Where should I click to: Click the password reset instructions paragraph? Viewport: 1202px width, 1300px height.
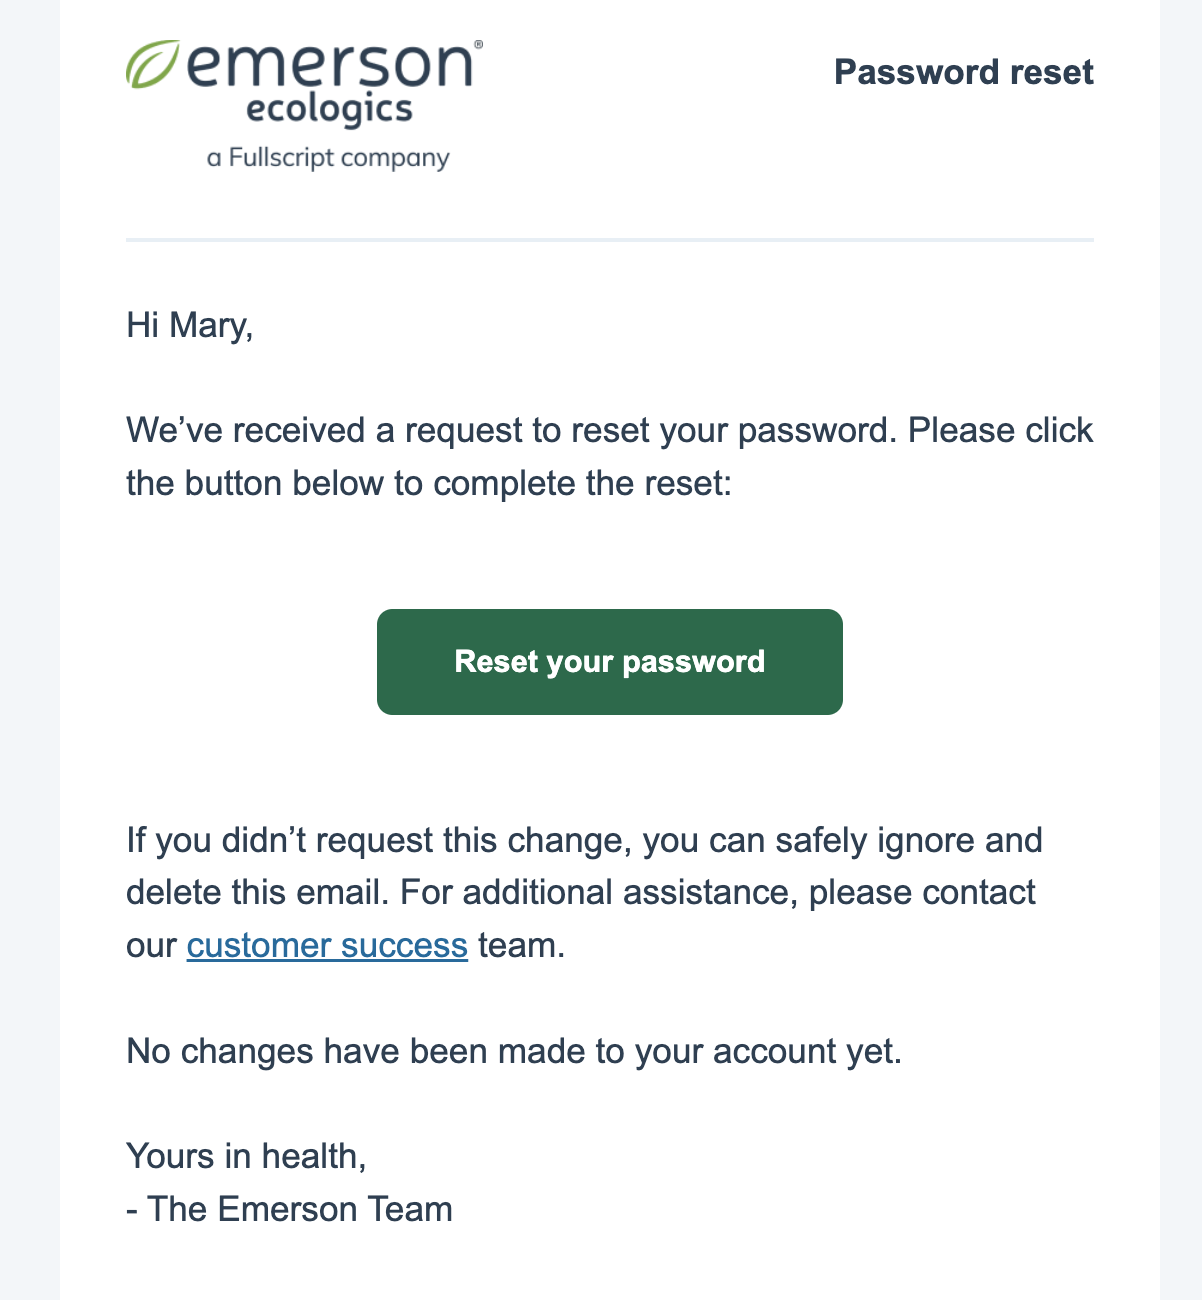point(609,456)
